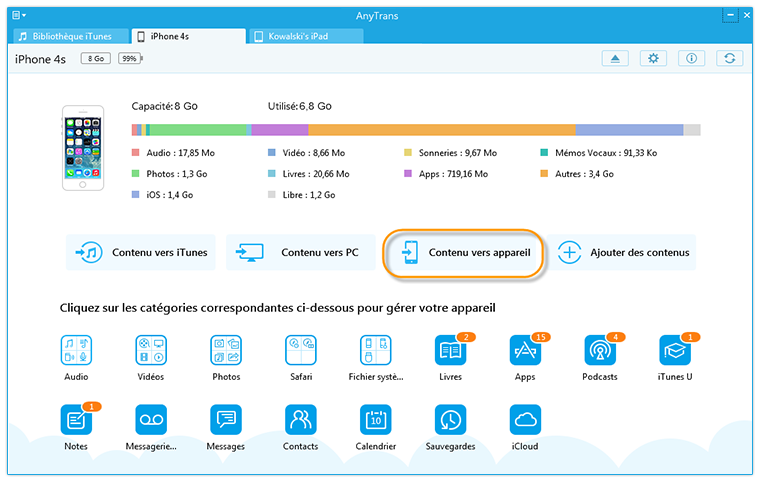Open the Sauvegardes category
760x481 pixels.
click(451, 420)
